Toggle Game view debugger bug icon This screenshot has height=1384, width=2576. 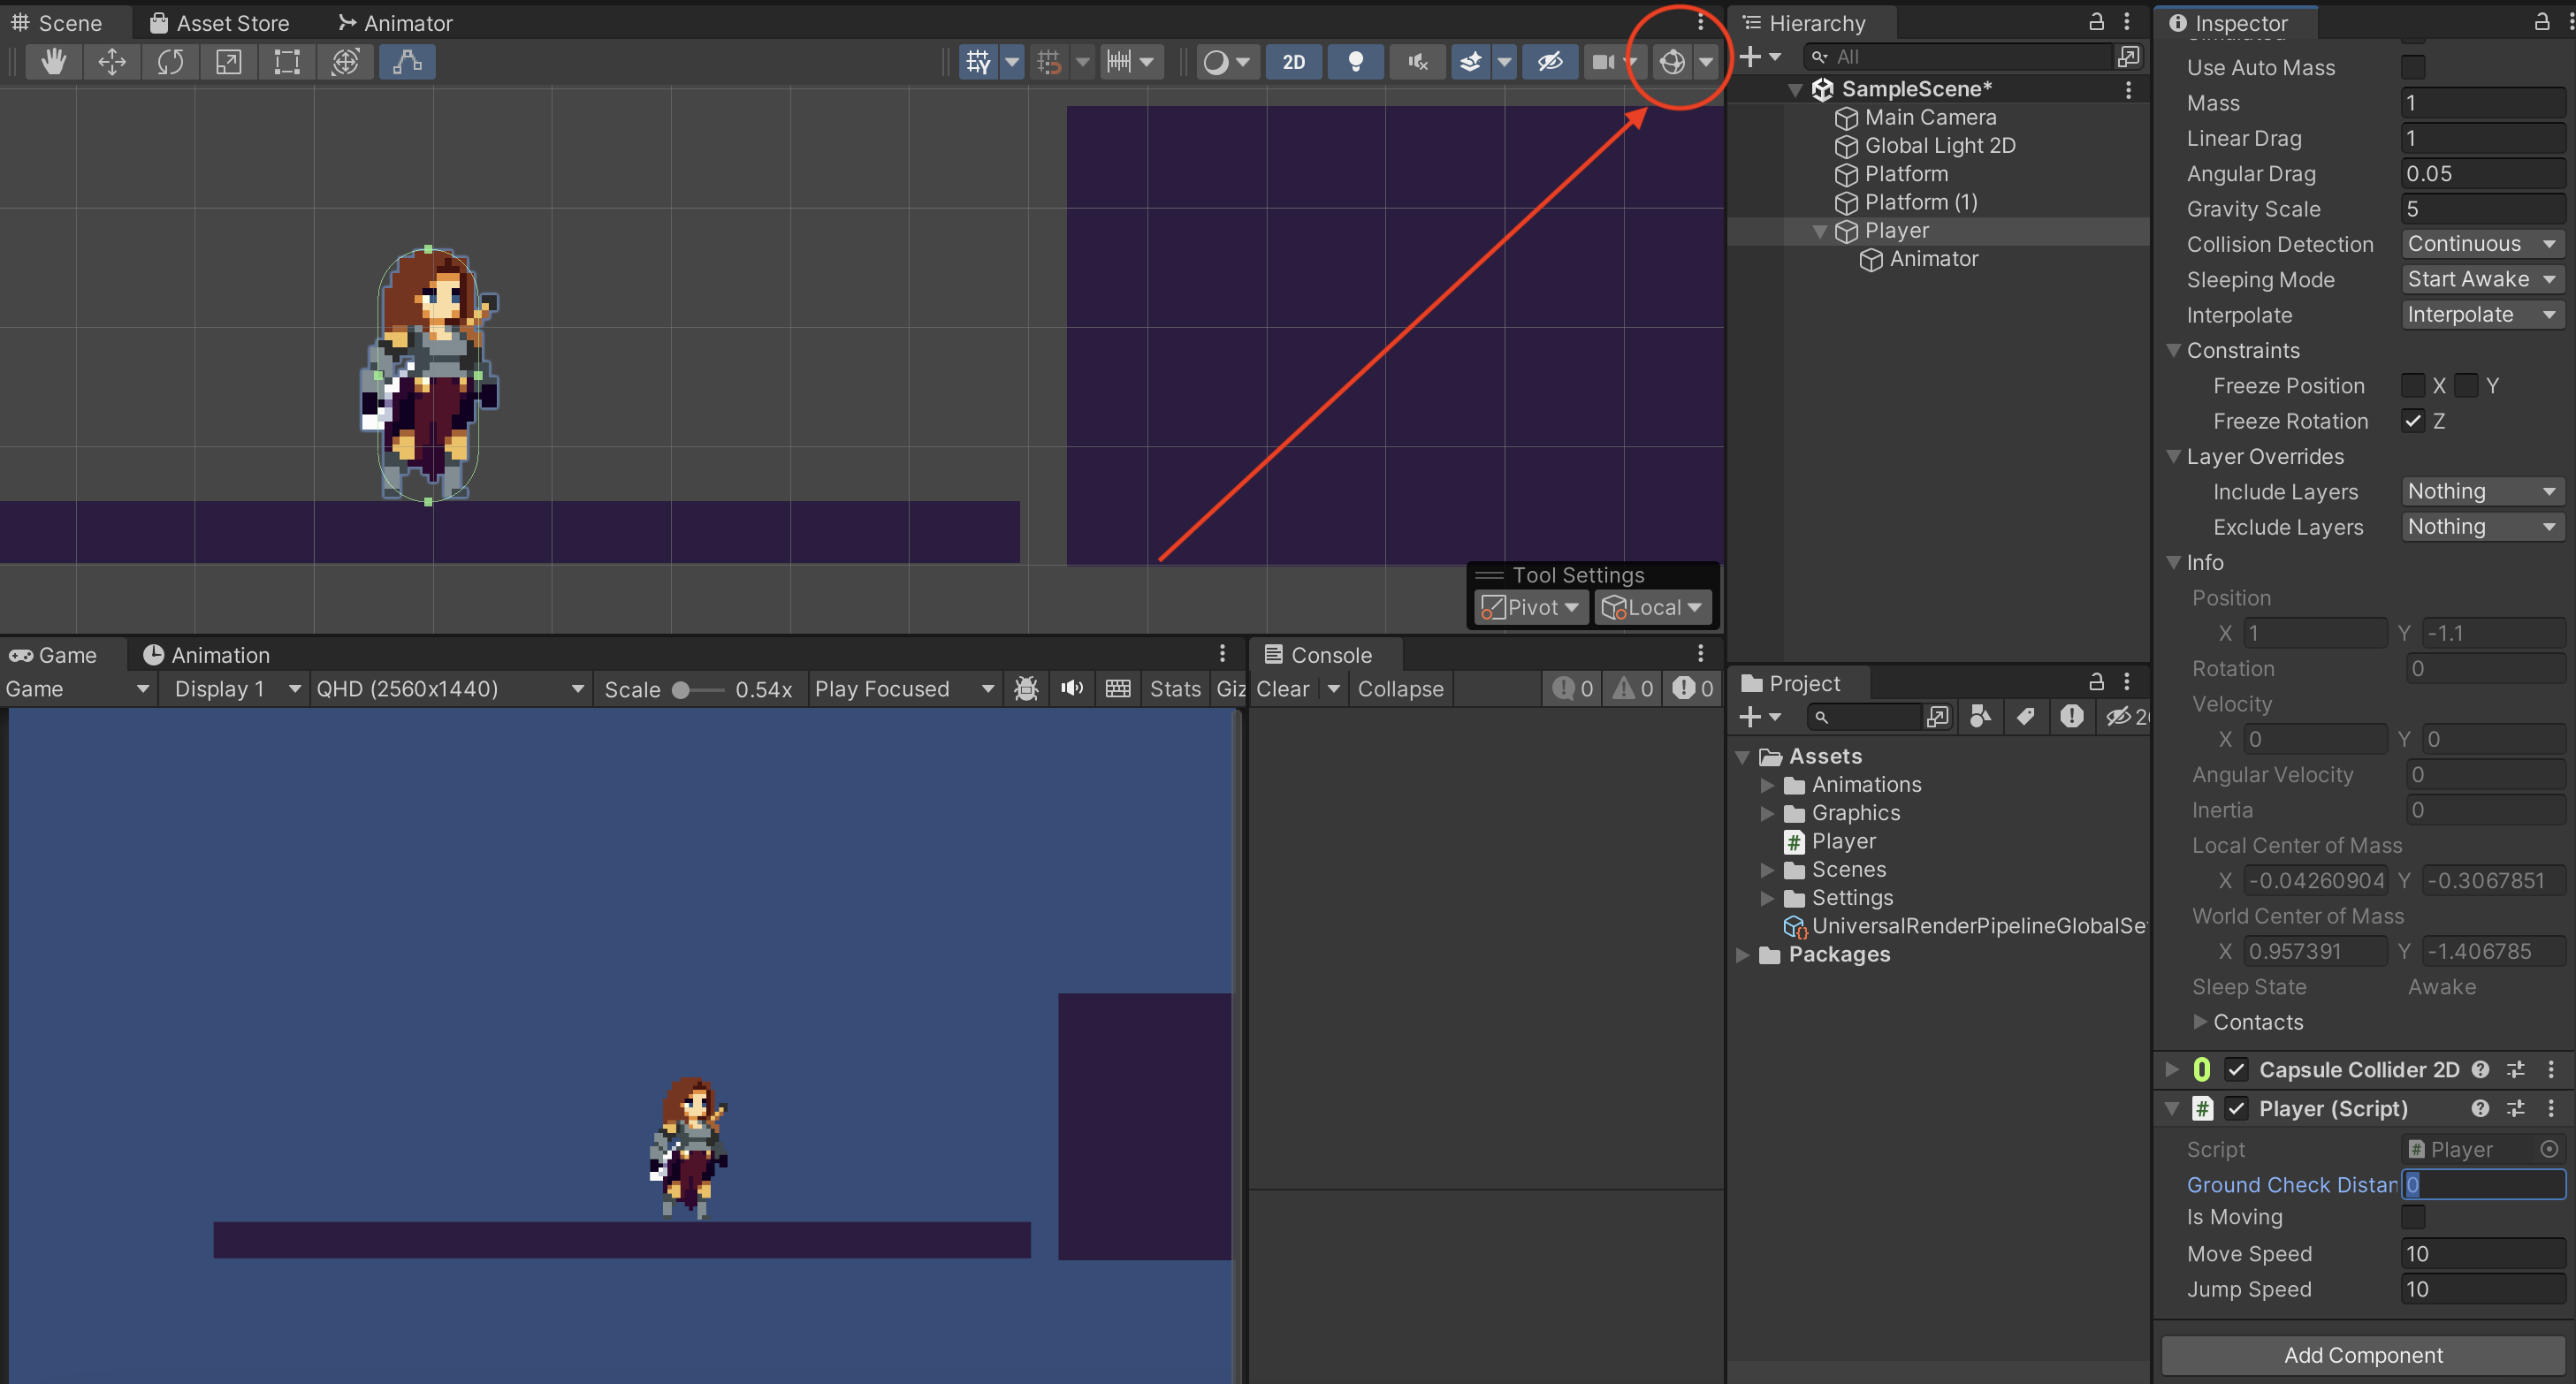pos(1026,688)
